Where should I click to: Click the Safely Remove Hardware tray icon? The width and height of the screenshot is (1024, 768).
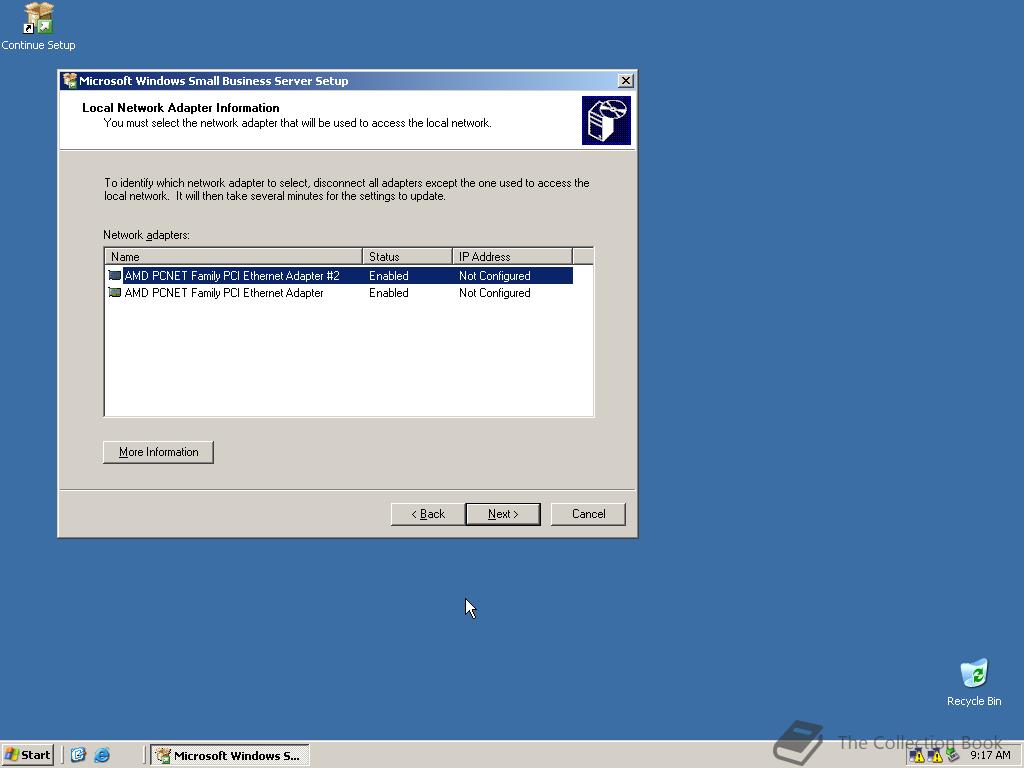pos(952,756)
